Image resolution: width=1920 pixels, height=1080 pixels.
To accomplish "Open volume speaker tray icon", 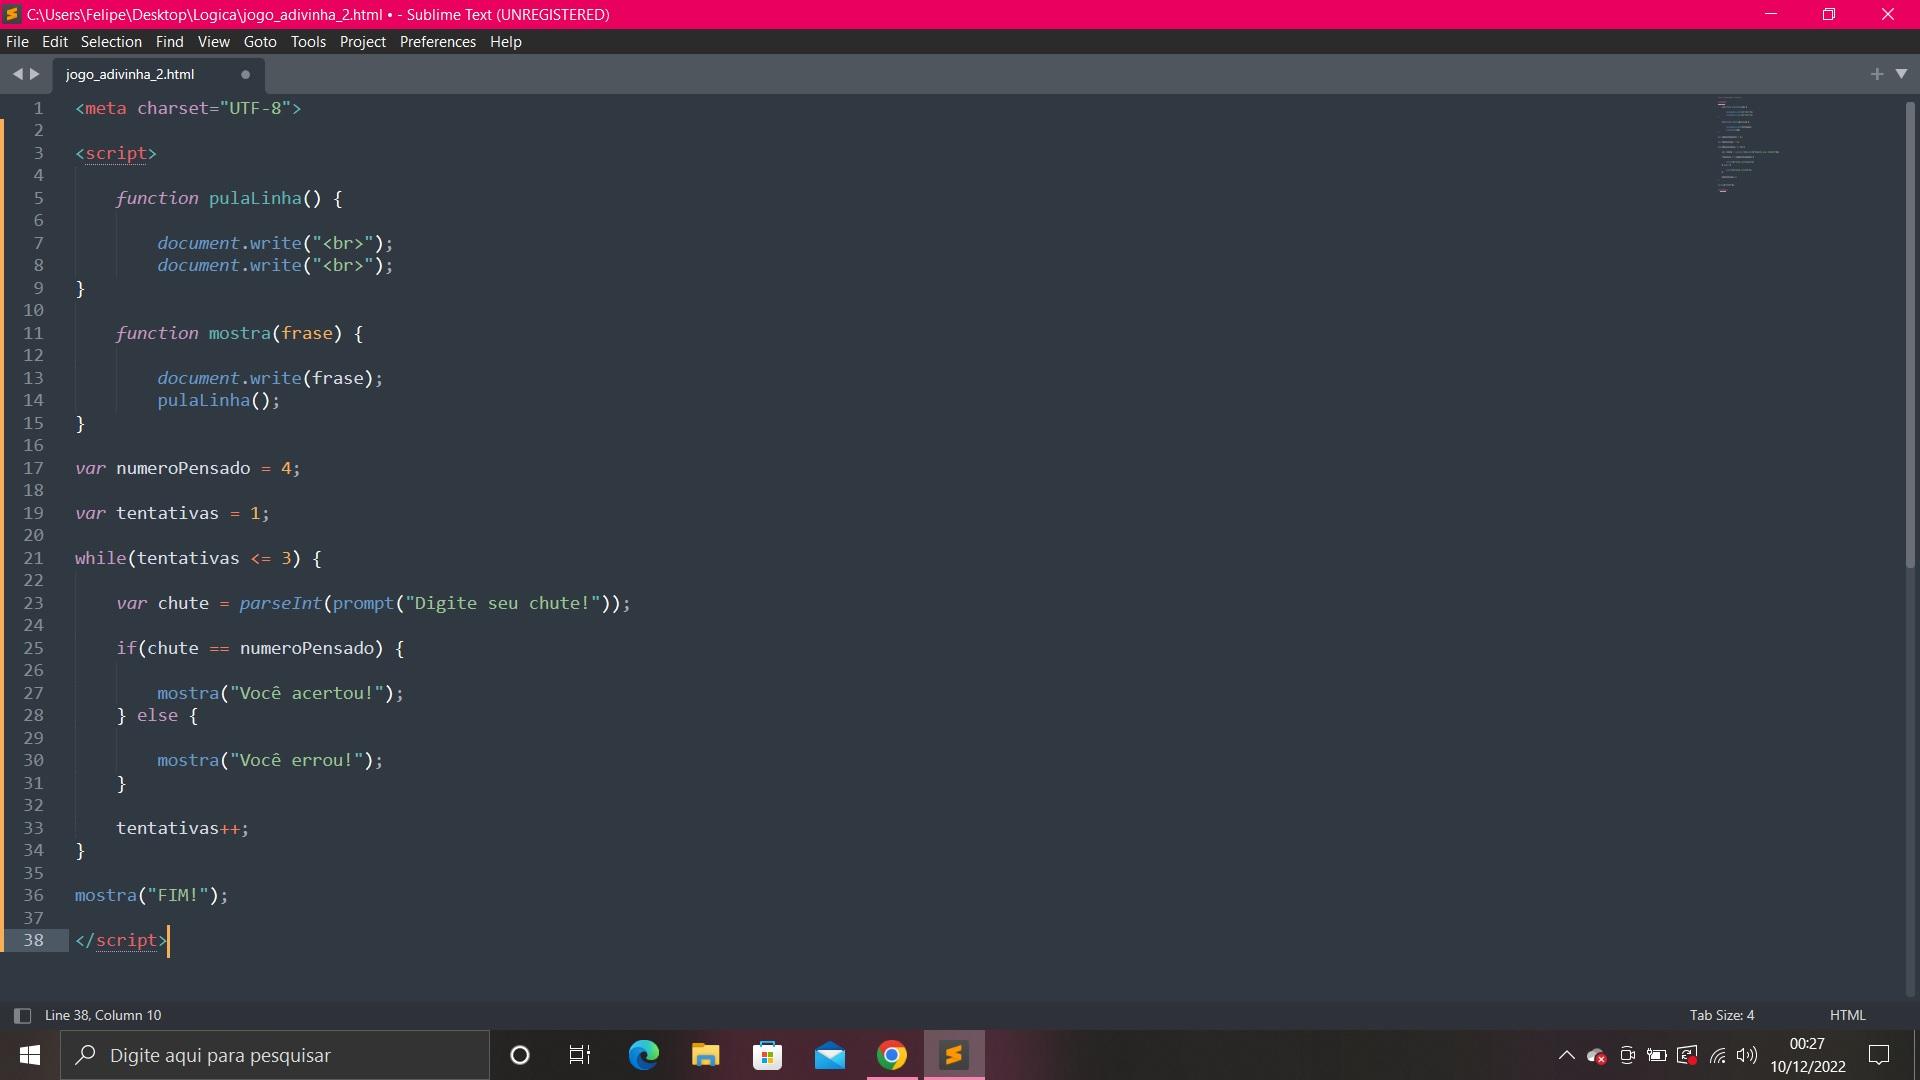I will pyautogui.click(x=1747, y=1055).
